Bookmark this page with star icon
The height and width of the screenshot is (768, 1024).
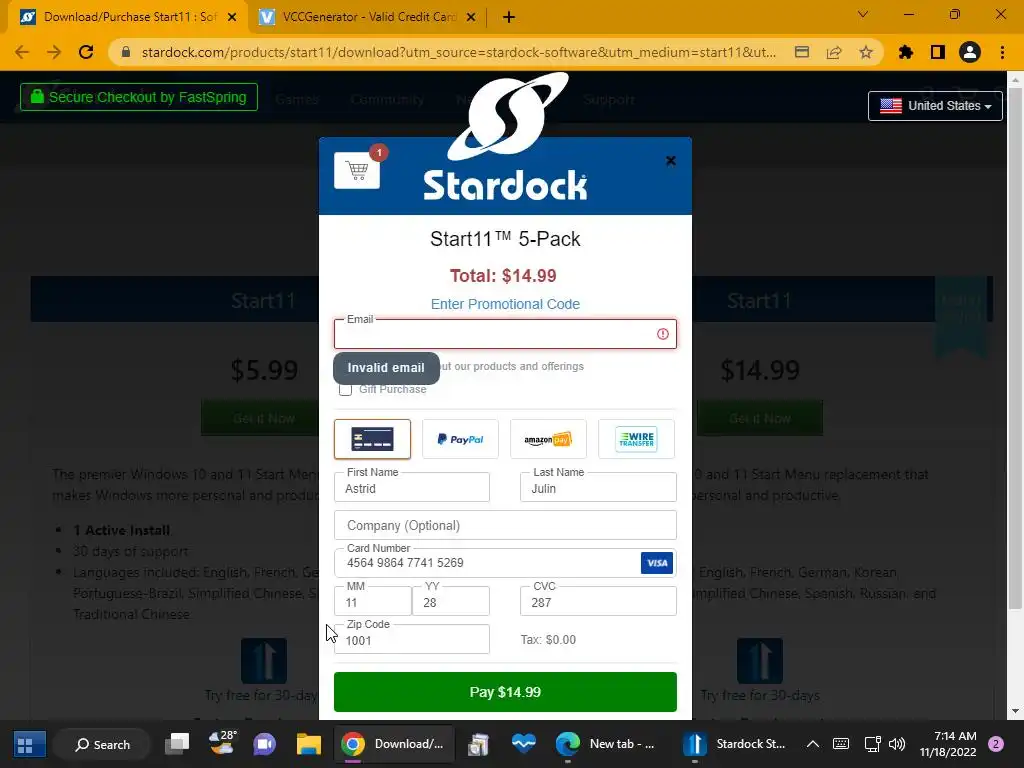point(866,52)
